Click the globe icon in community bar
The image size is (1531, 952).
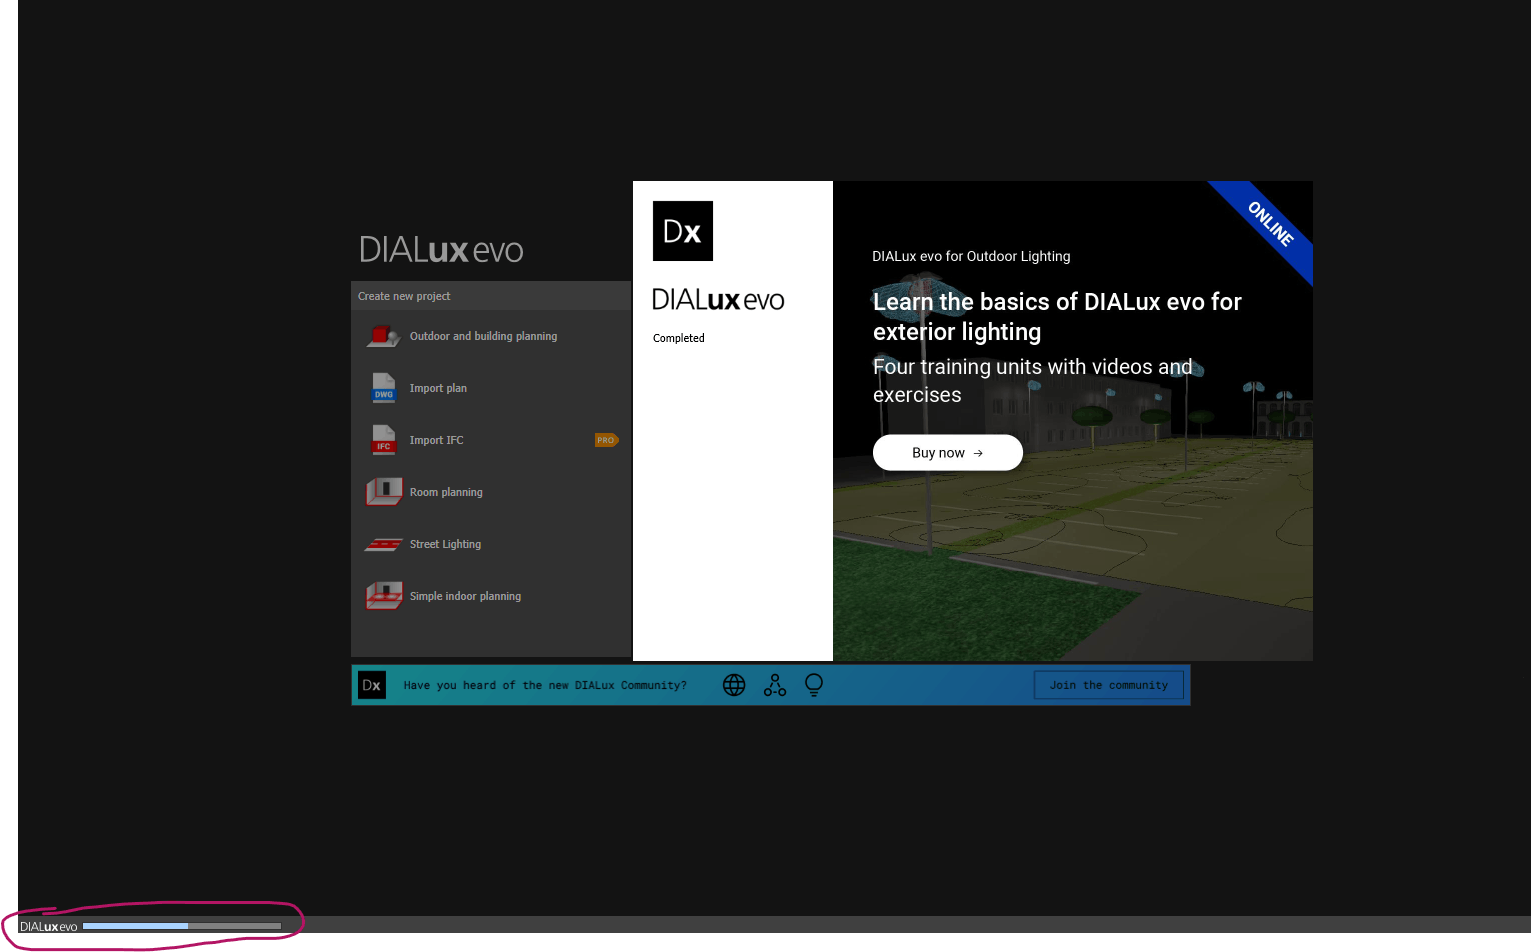(x=734, y=684)
